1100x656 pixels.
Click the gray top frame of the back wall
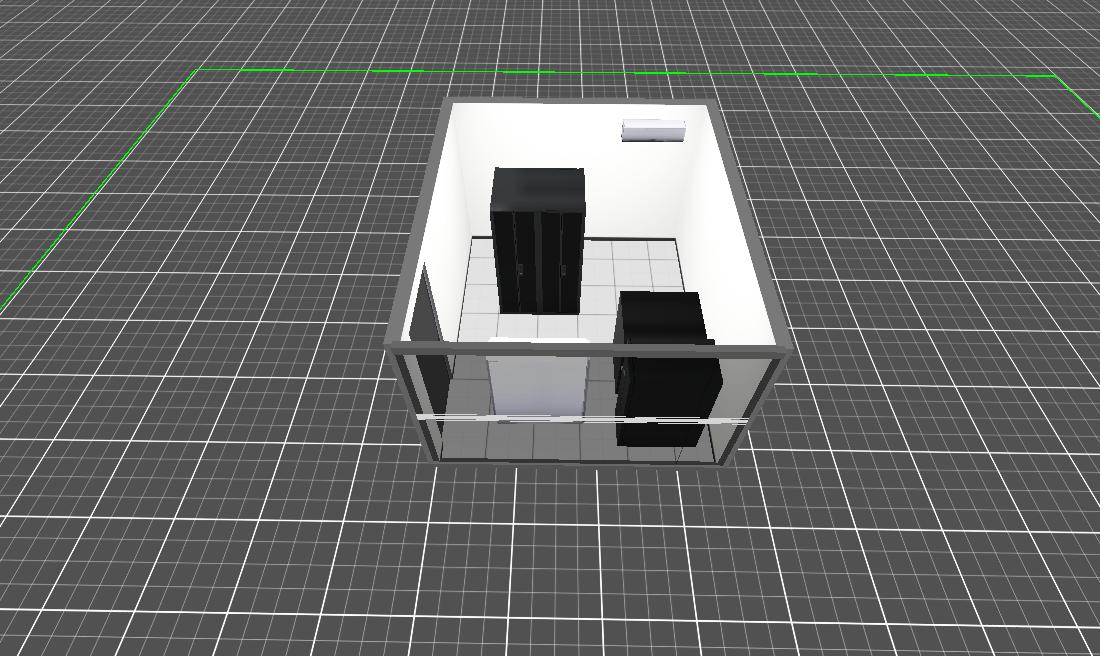click(580, 102)
